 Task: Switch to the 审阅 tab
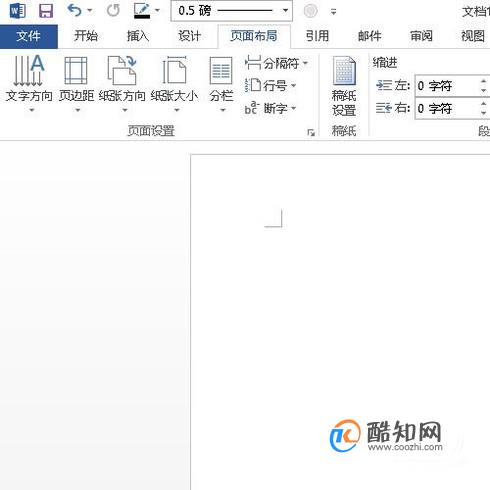[x=421, y=36]
